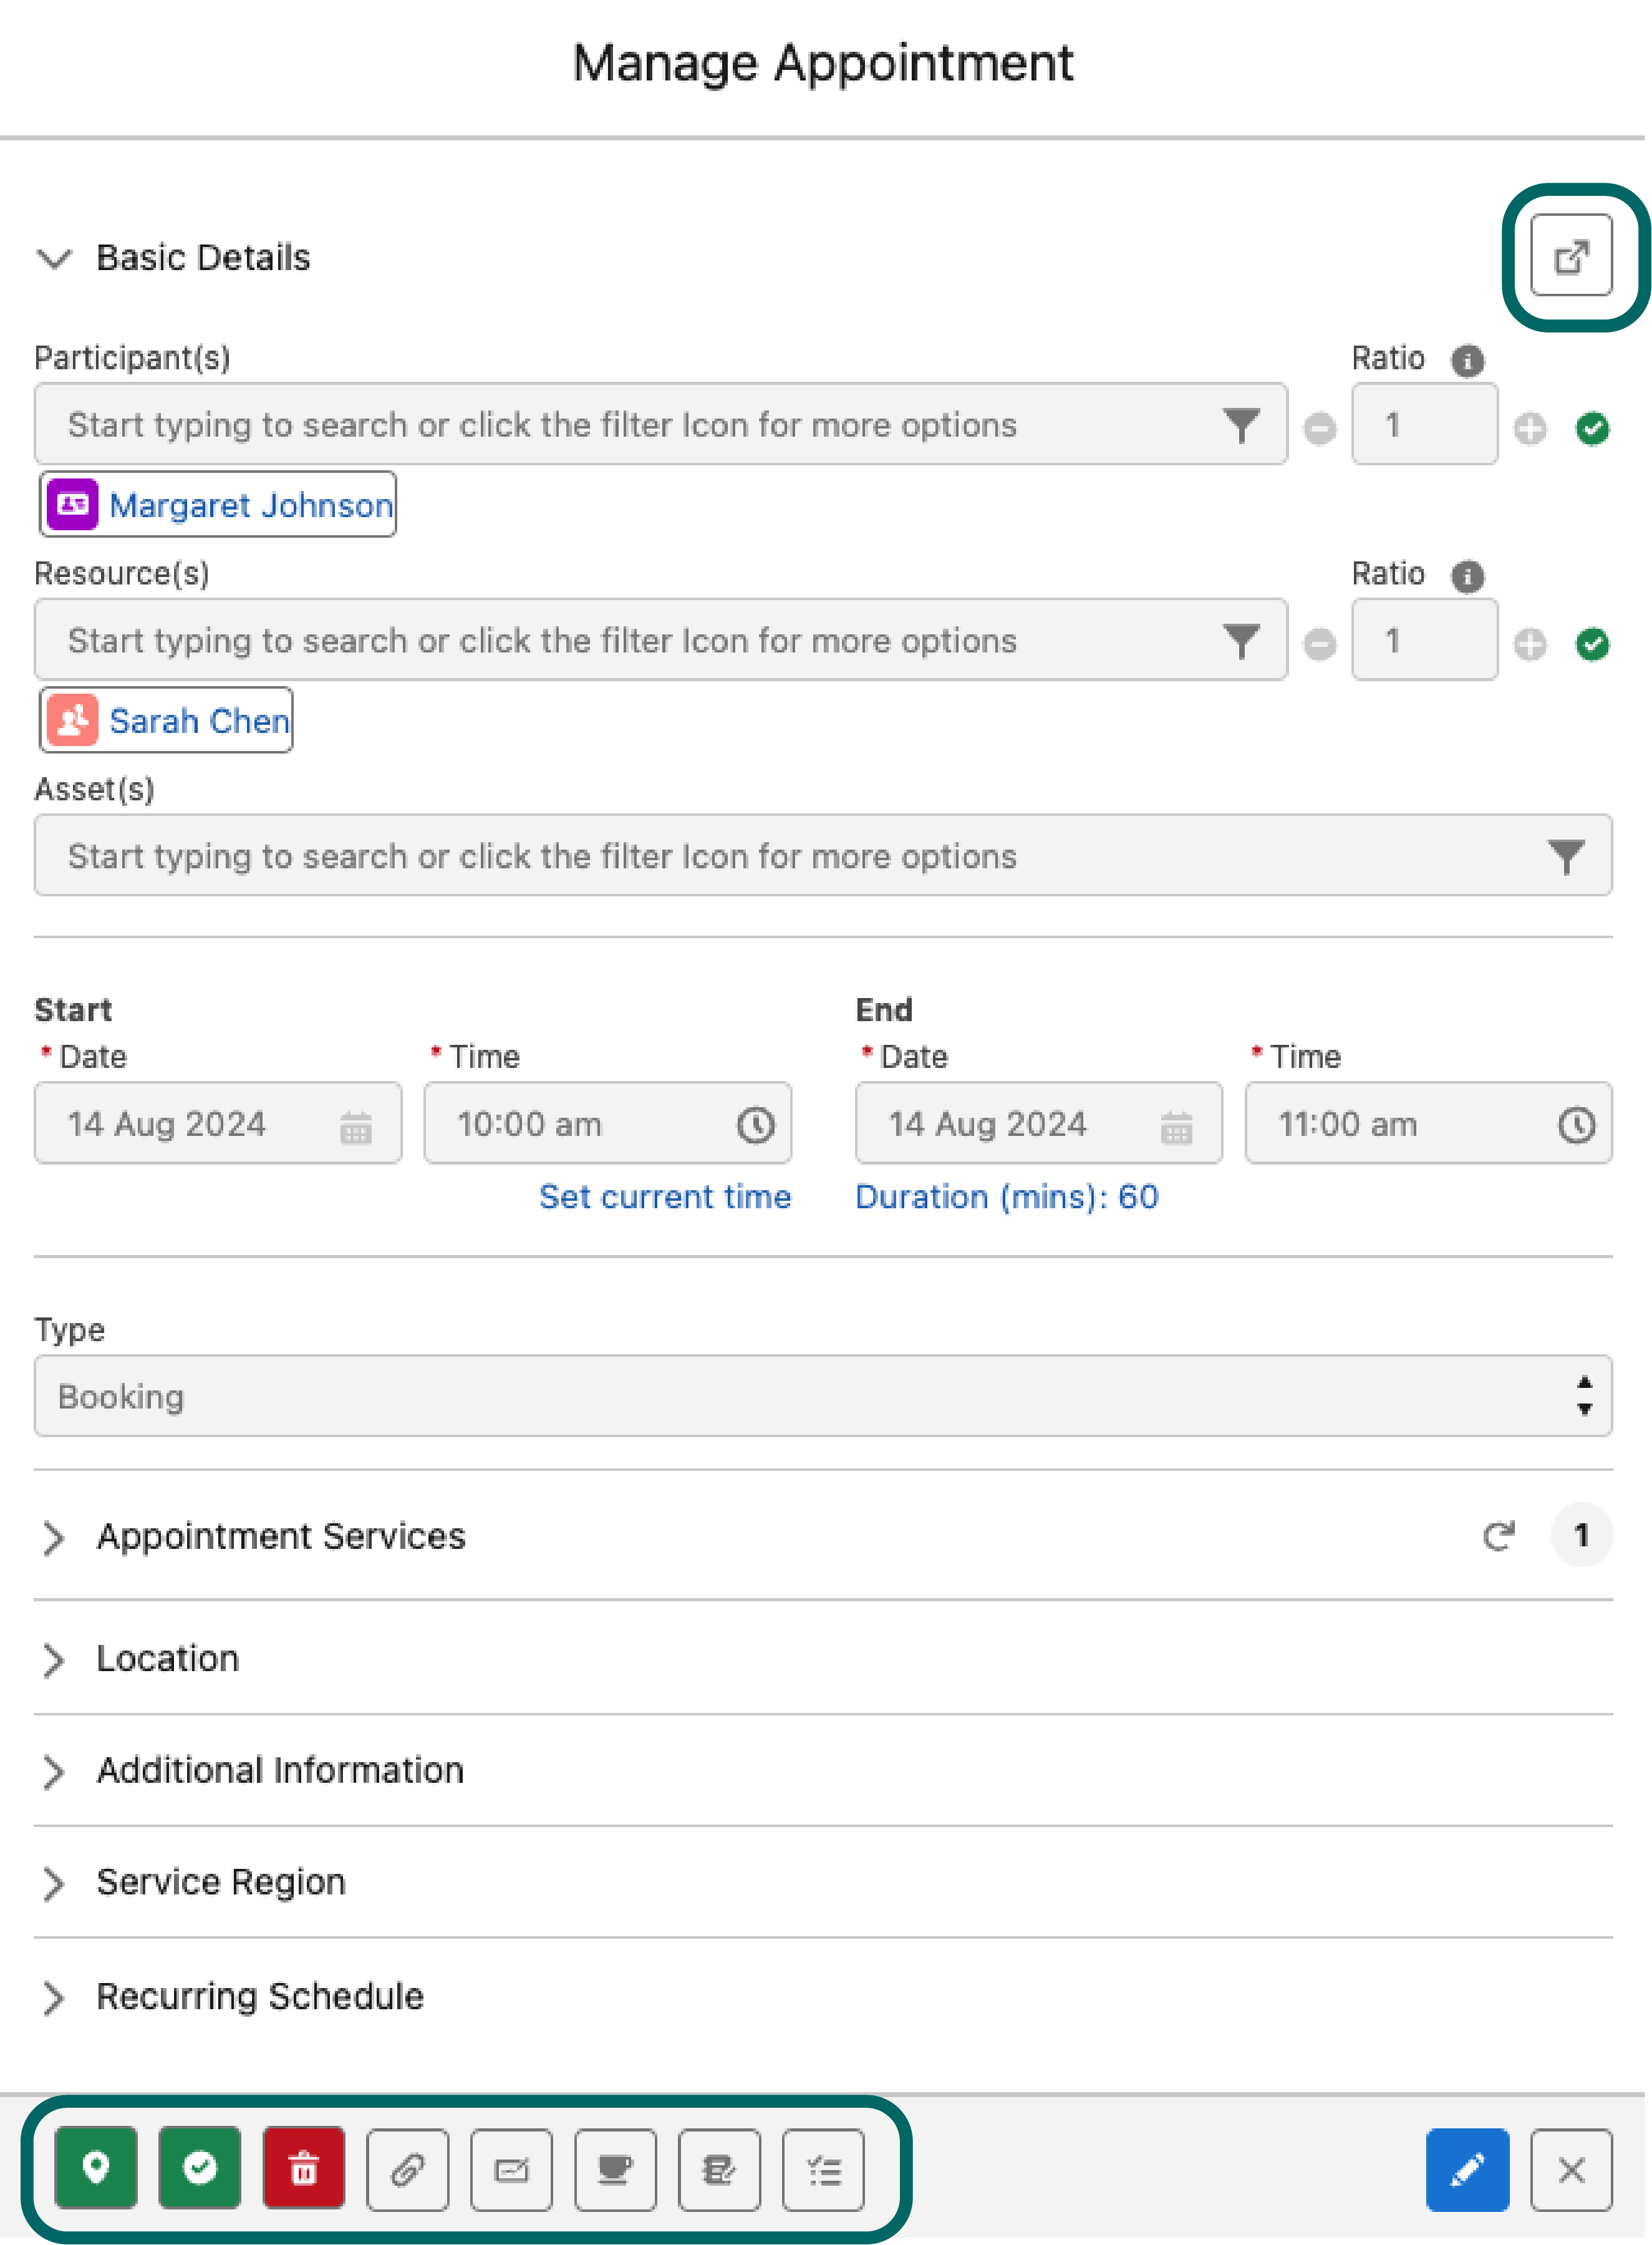Screen dimensions: 1652x2245
Task: Open the Margaret Johnson participant link
Action: 250,505
